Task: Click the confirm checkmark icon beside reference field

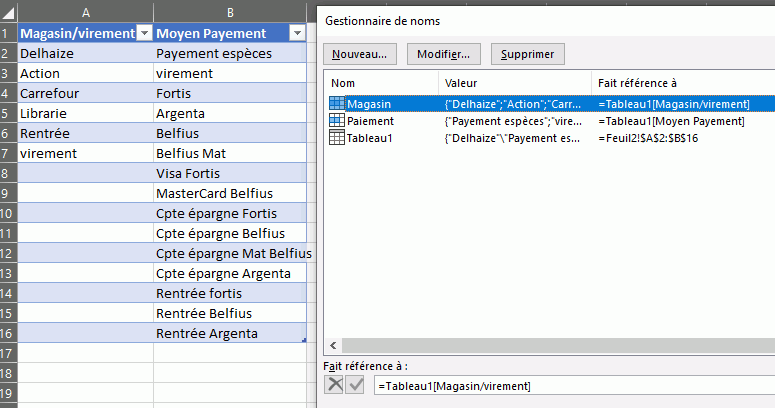Action: click(355, 385)
